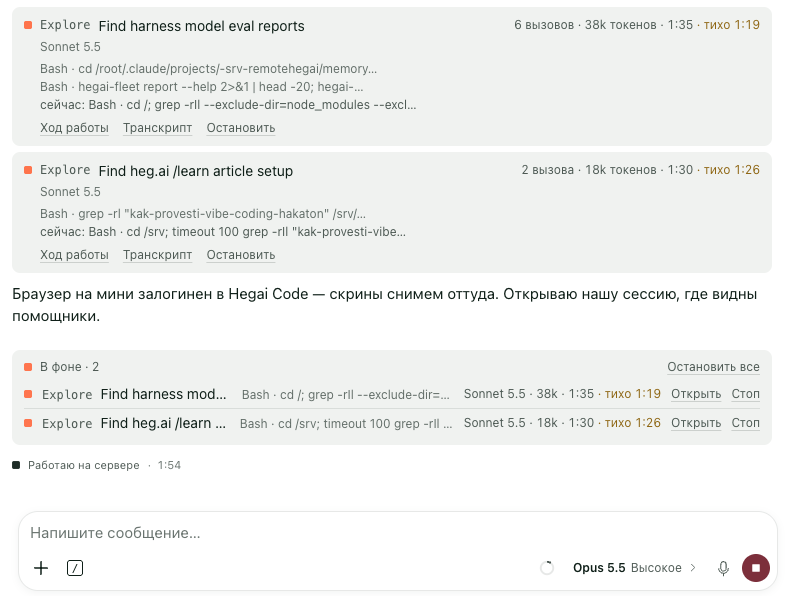Open Транскрипт for heg.ai learn article
The image size is (790, 596).
pos(157,255)
